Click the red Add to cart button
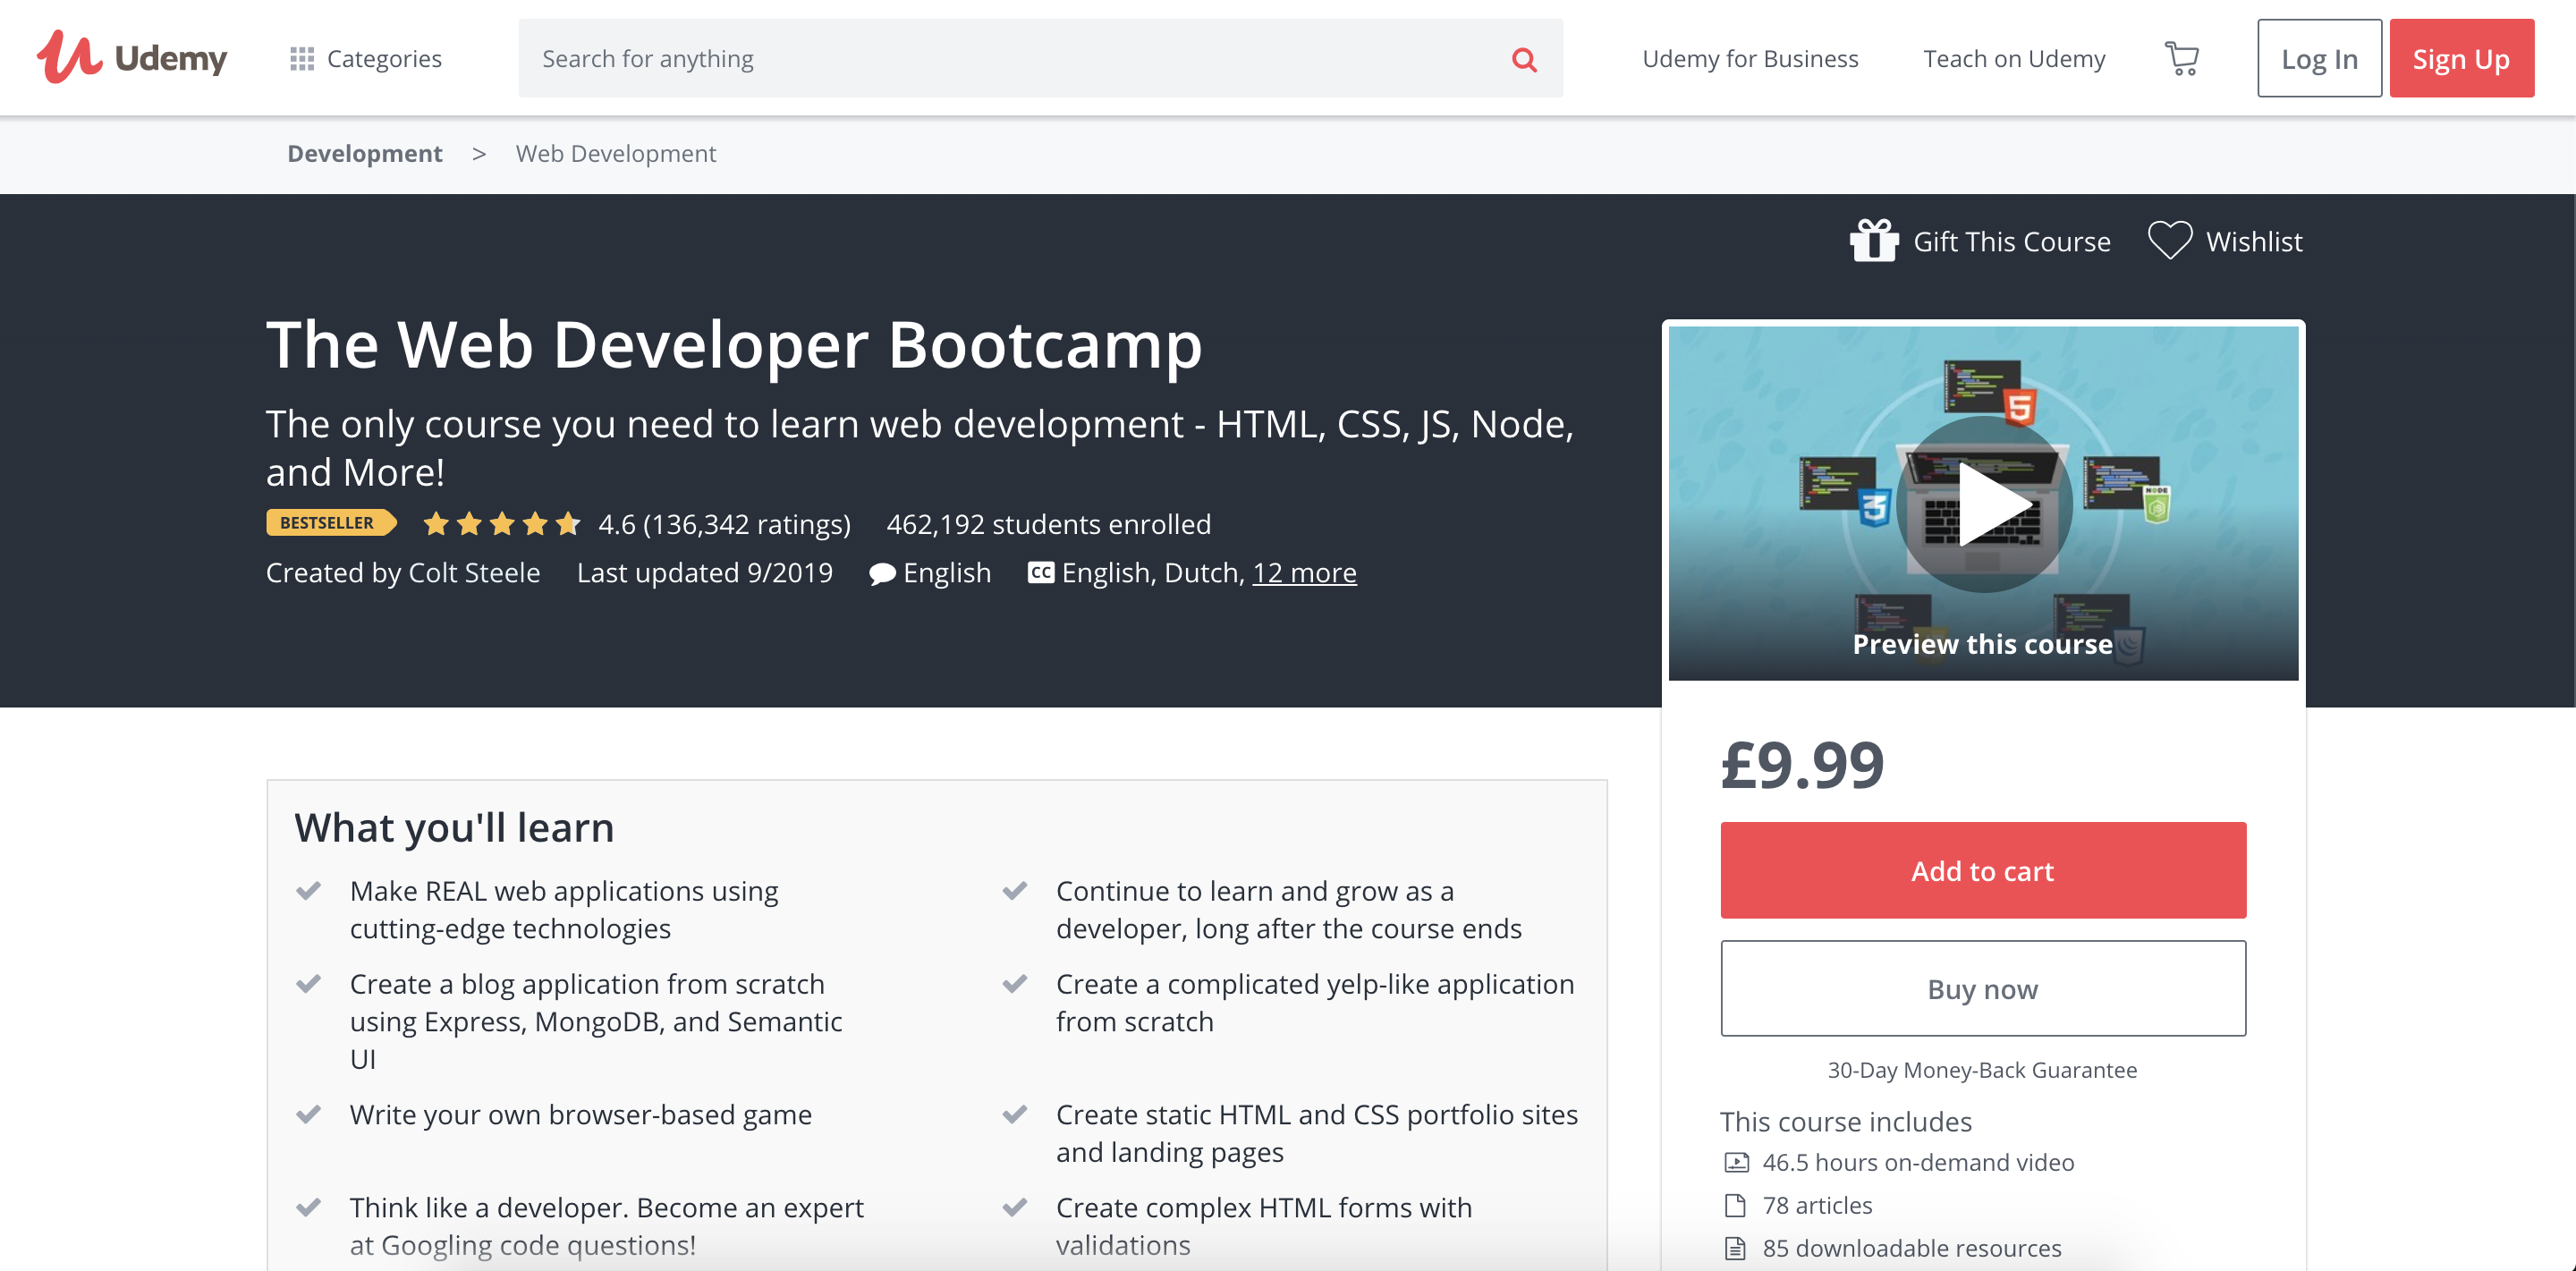2576x1271 pixels. coord(1982,870)
